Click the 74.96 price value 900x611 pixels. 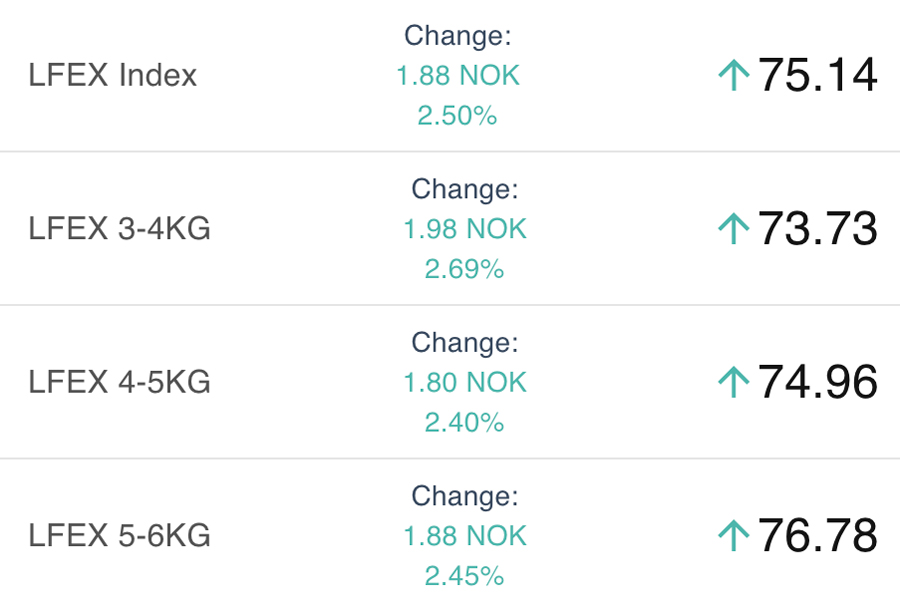coord(817,382)
